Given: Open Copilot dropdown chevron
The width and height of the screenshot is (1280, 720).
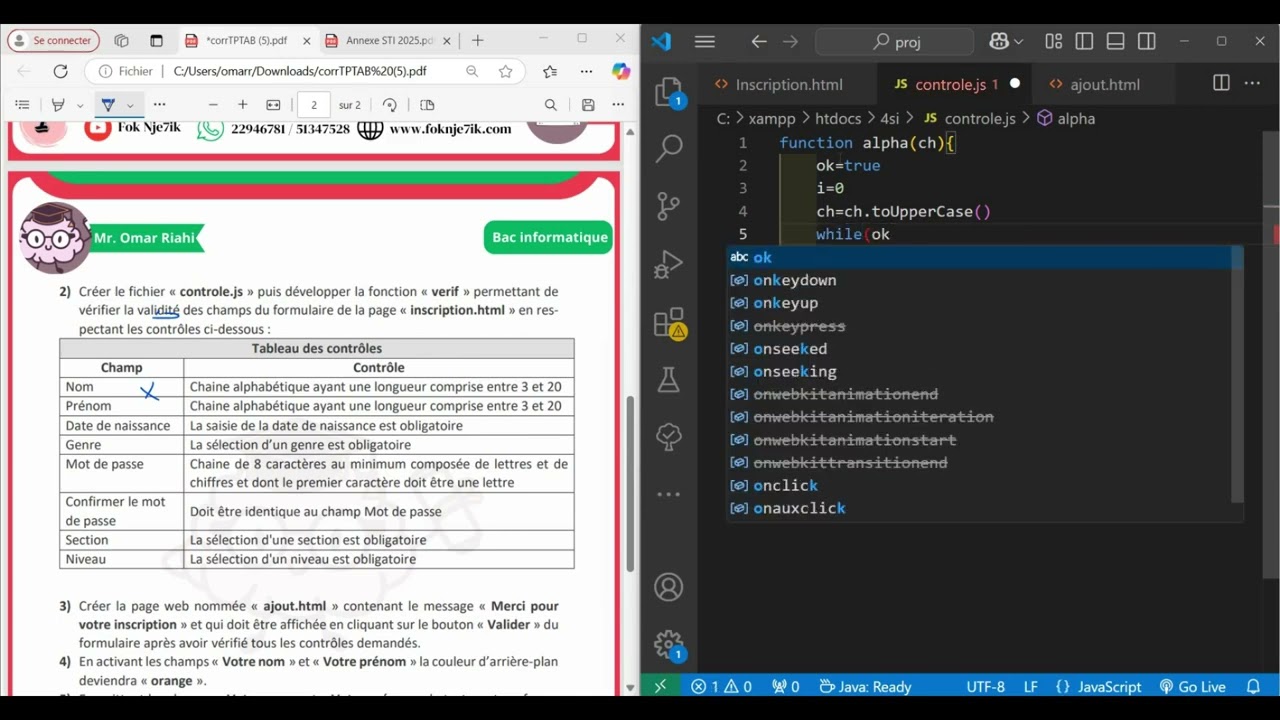Looking at the screenshot, I should pyautogui.click(x=1019, y=41).
